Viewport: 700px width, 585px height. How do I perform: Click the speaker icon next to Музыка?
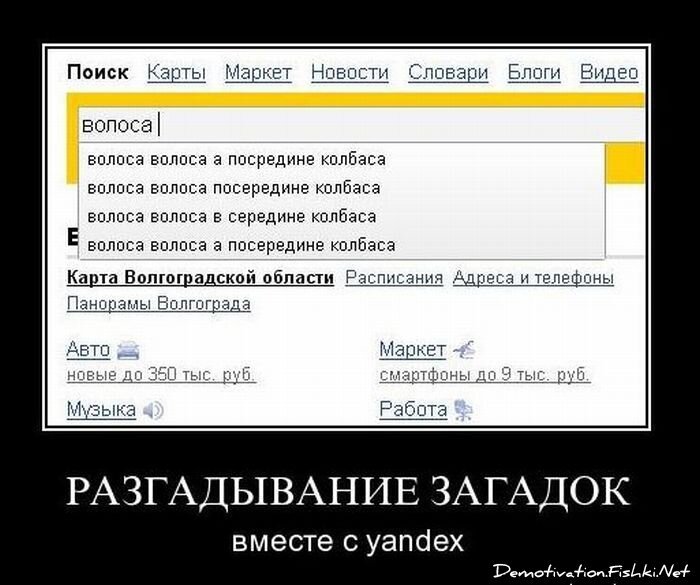[152, 410]
